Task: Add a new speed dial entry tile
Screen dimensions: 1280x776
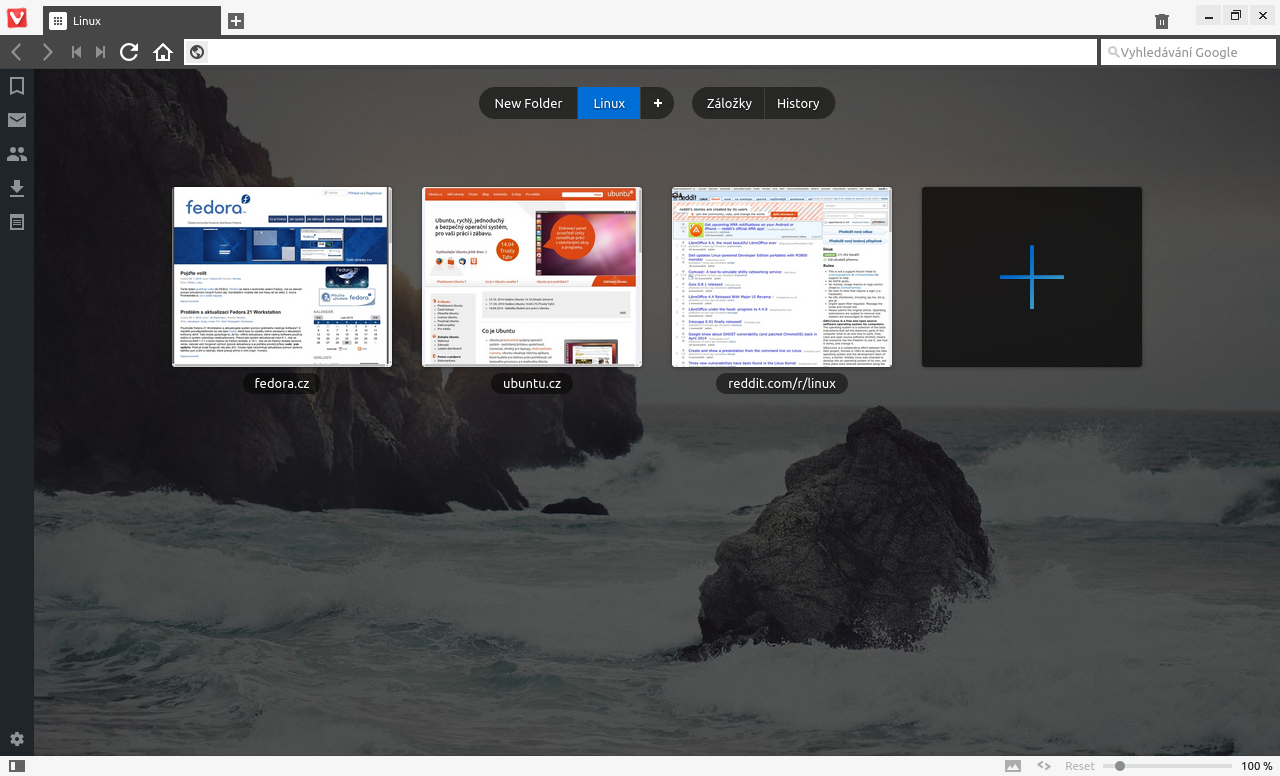Action: 1032,277
